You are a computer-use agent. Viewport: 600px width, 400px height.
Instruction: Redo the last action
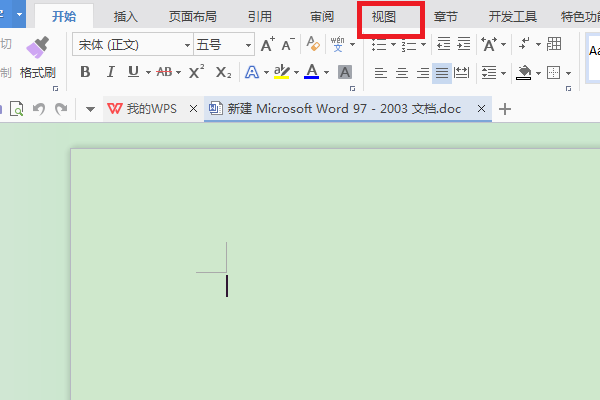tap(61, 109)
